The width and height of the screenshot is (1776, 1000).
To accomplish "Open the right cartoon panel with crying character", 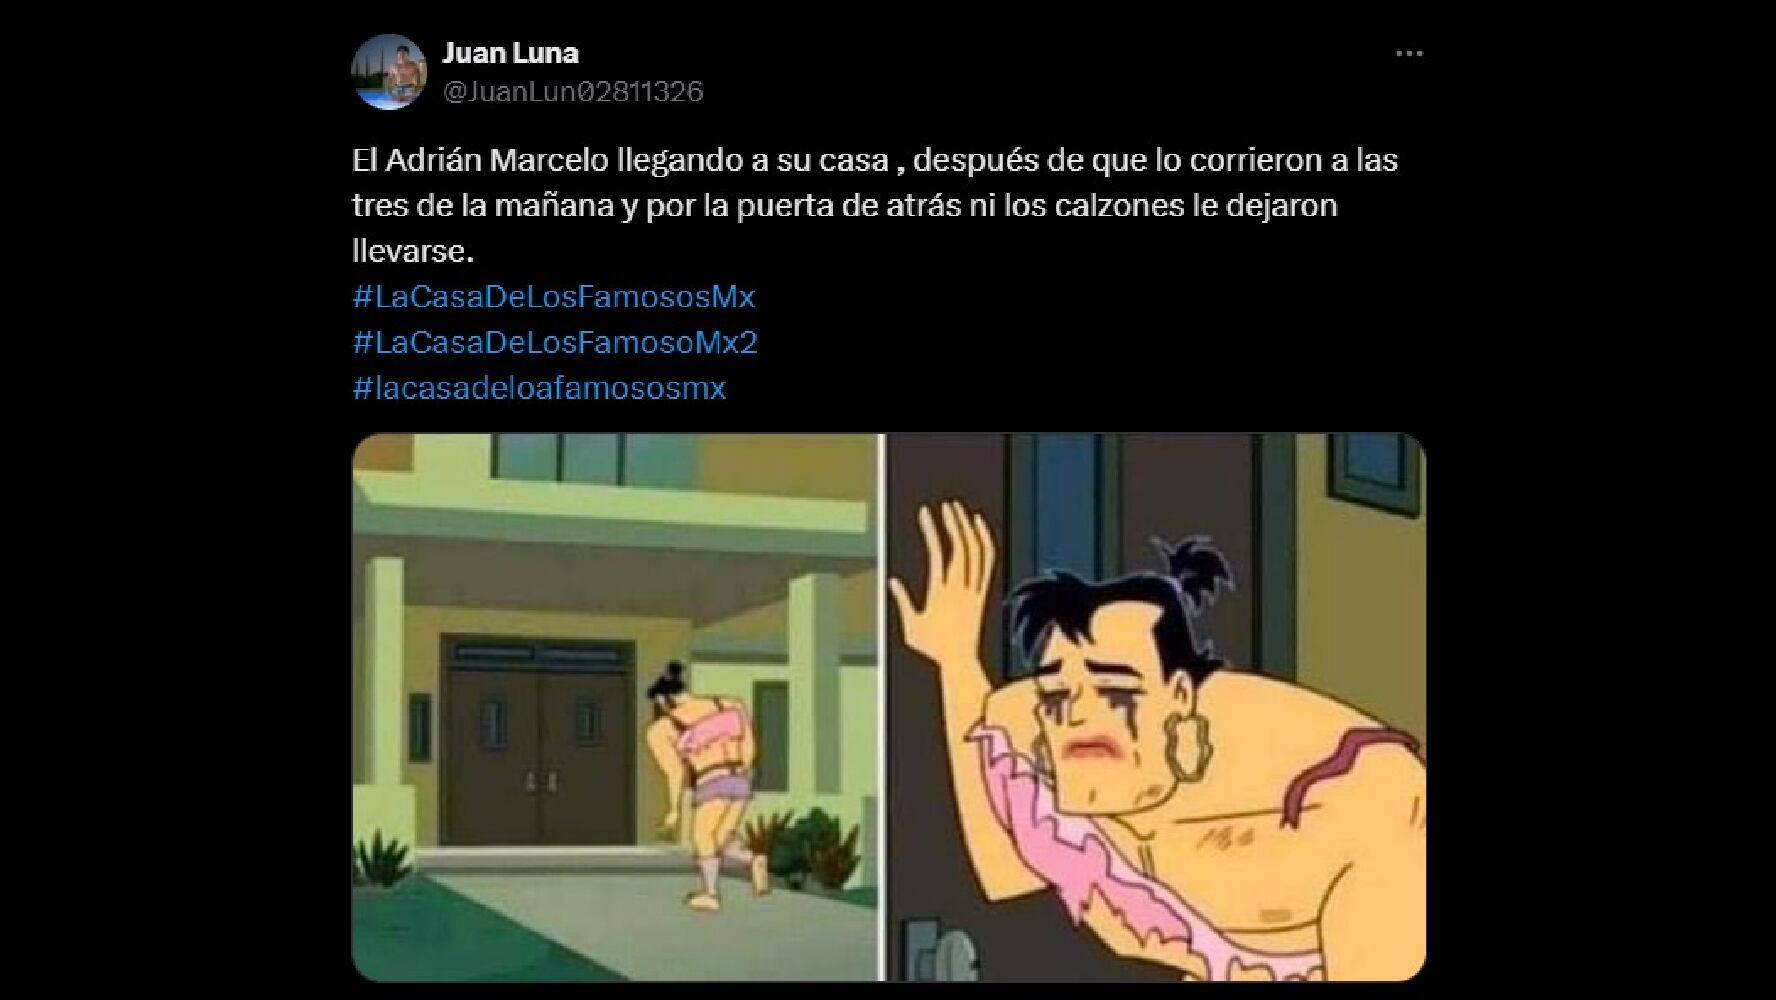I will pyautogui.click(x=1156, y=707).
